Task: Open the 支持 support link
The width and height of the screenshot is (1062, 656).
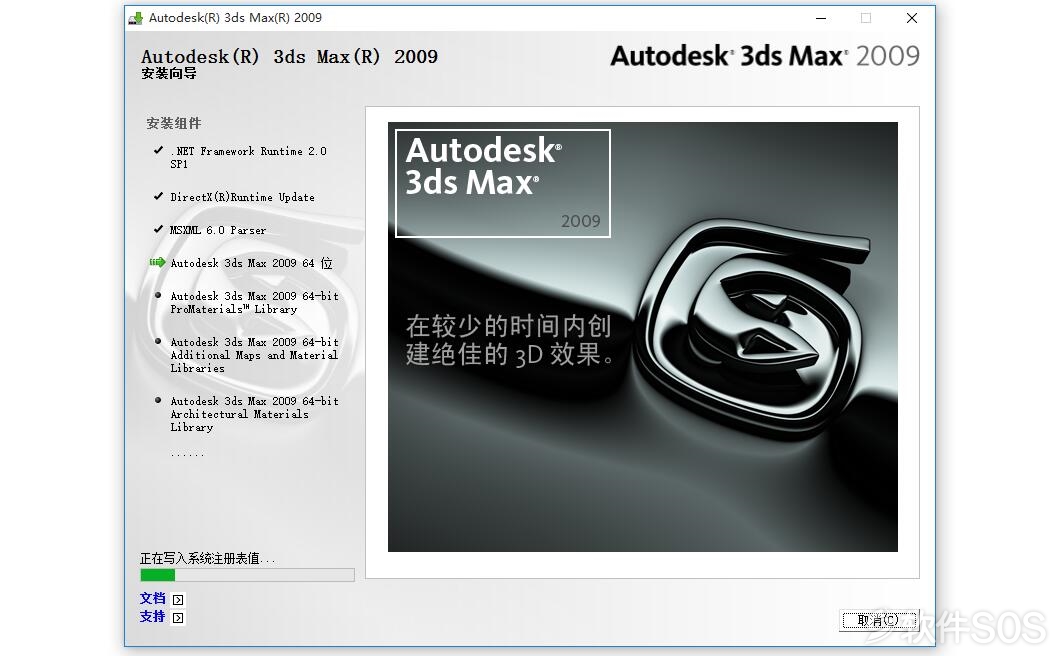Action: point(152,617)
